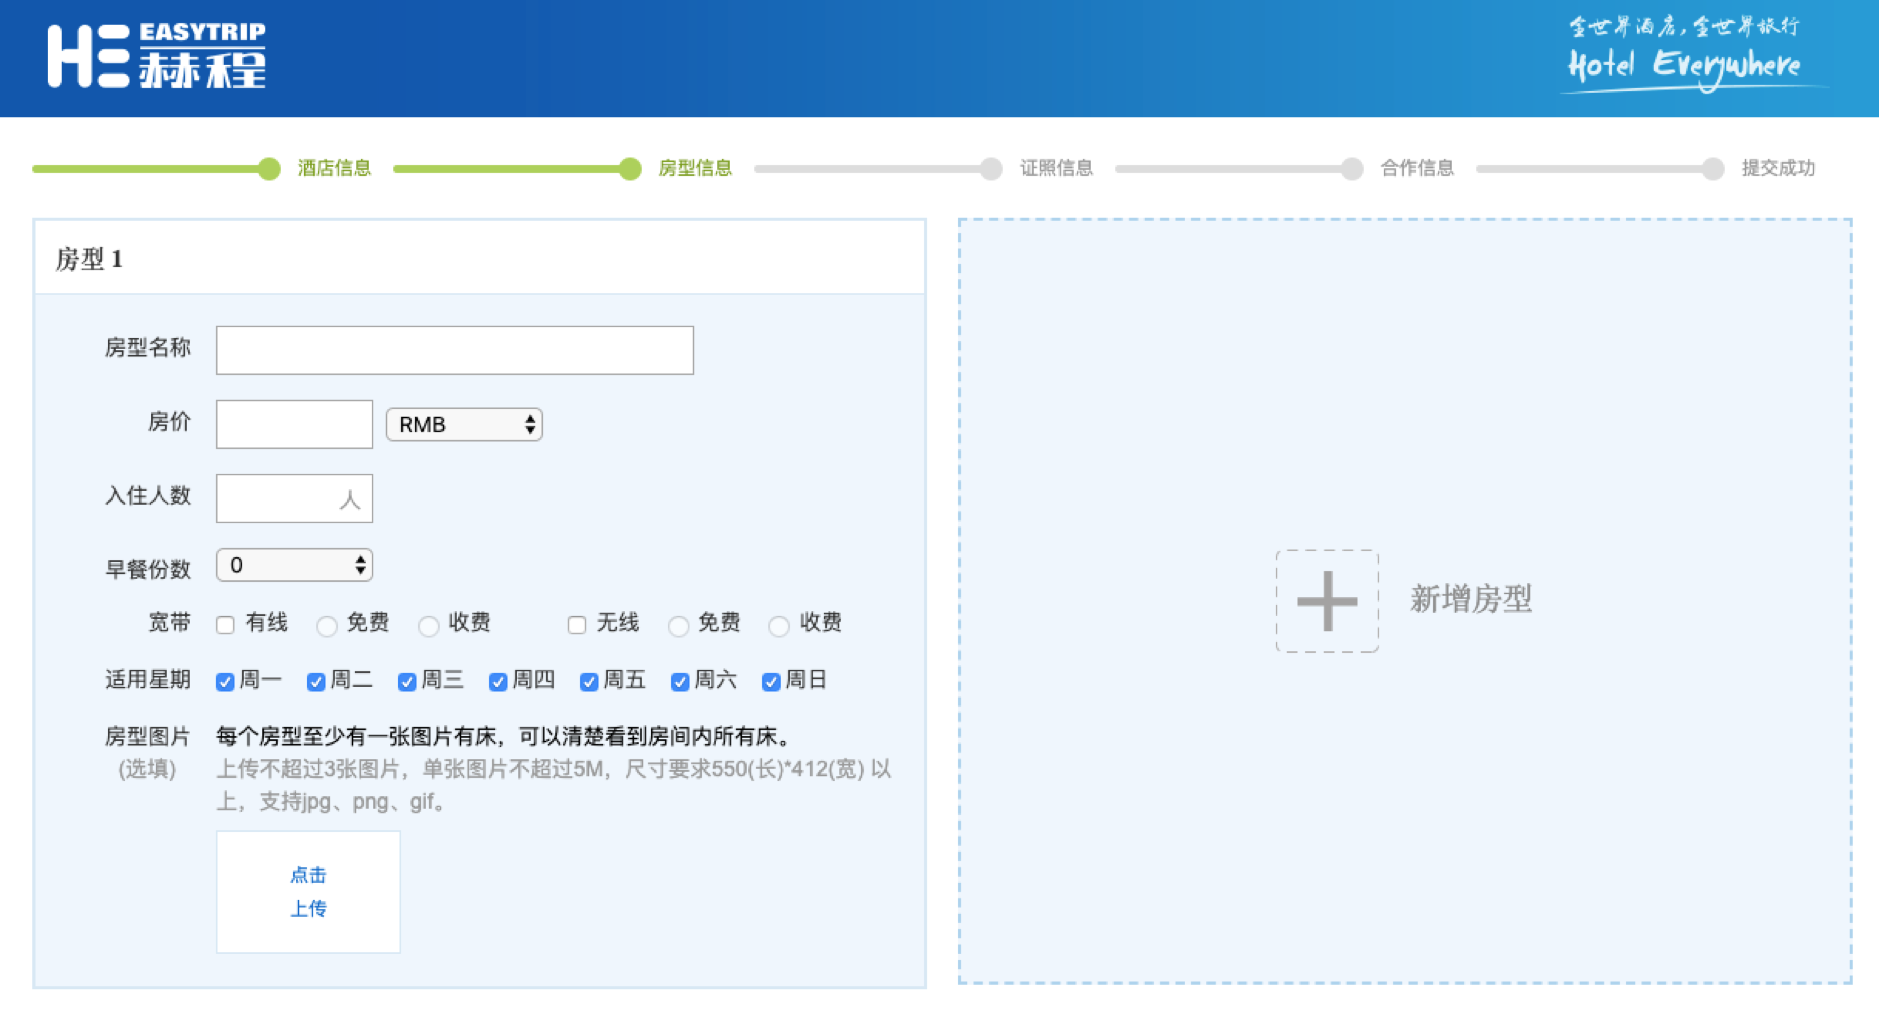Uncheck the 周四 checkbox
This screenshot has width=1879, height=1014.
[498, 682]
